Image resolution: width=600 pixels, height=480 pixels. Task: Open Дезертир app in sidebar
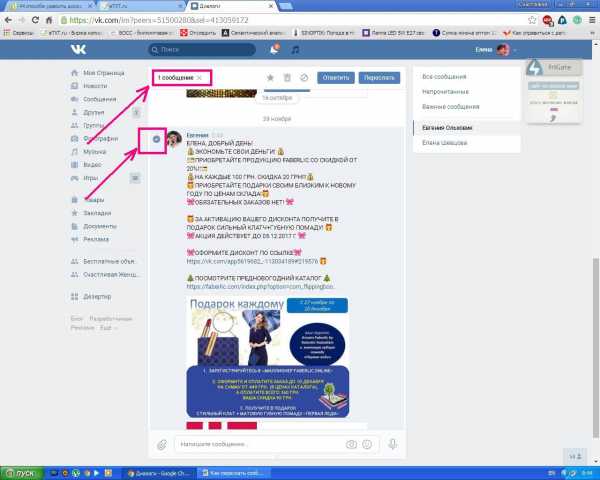(91, 296)
